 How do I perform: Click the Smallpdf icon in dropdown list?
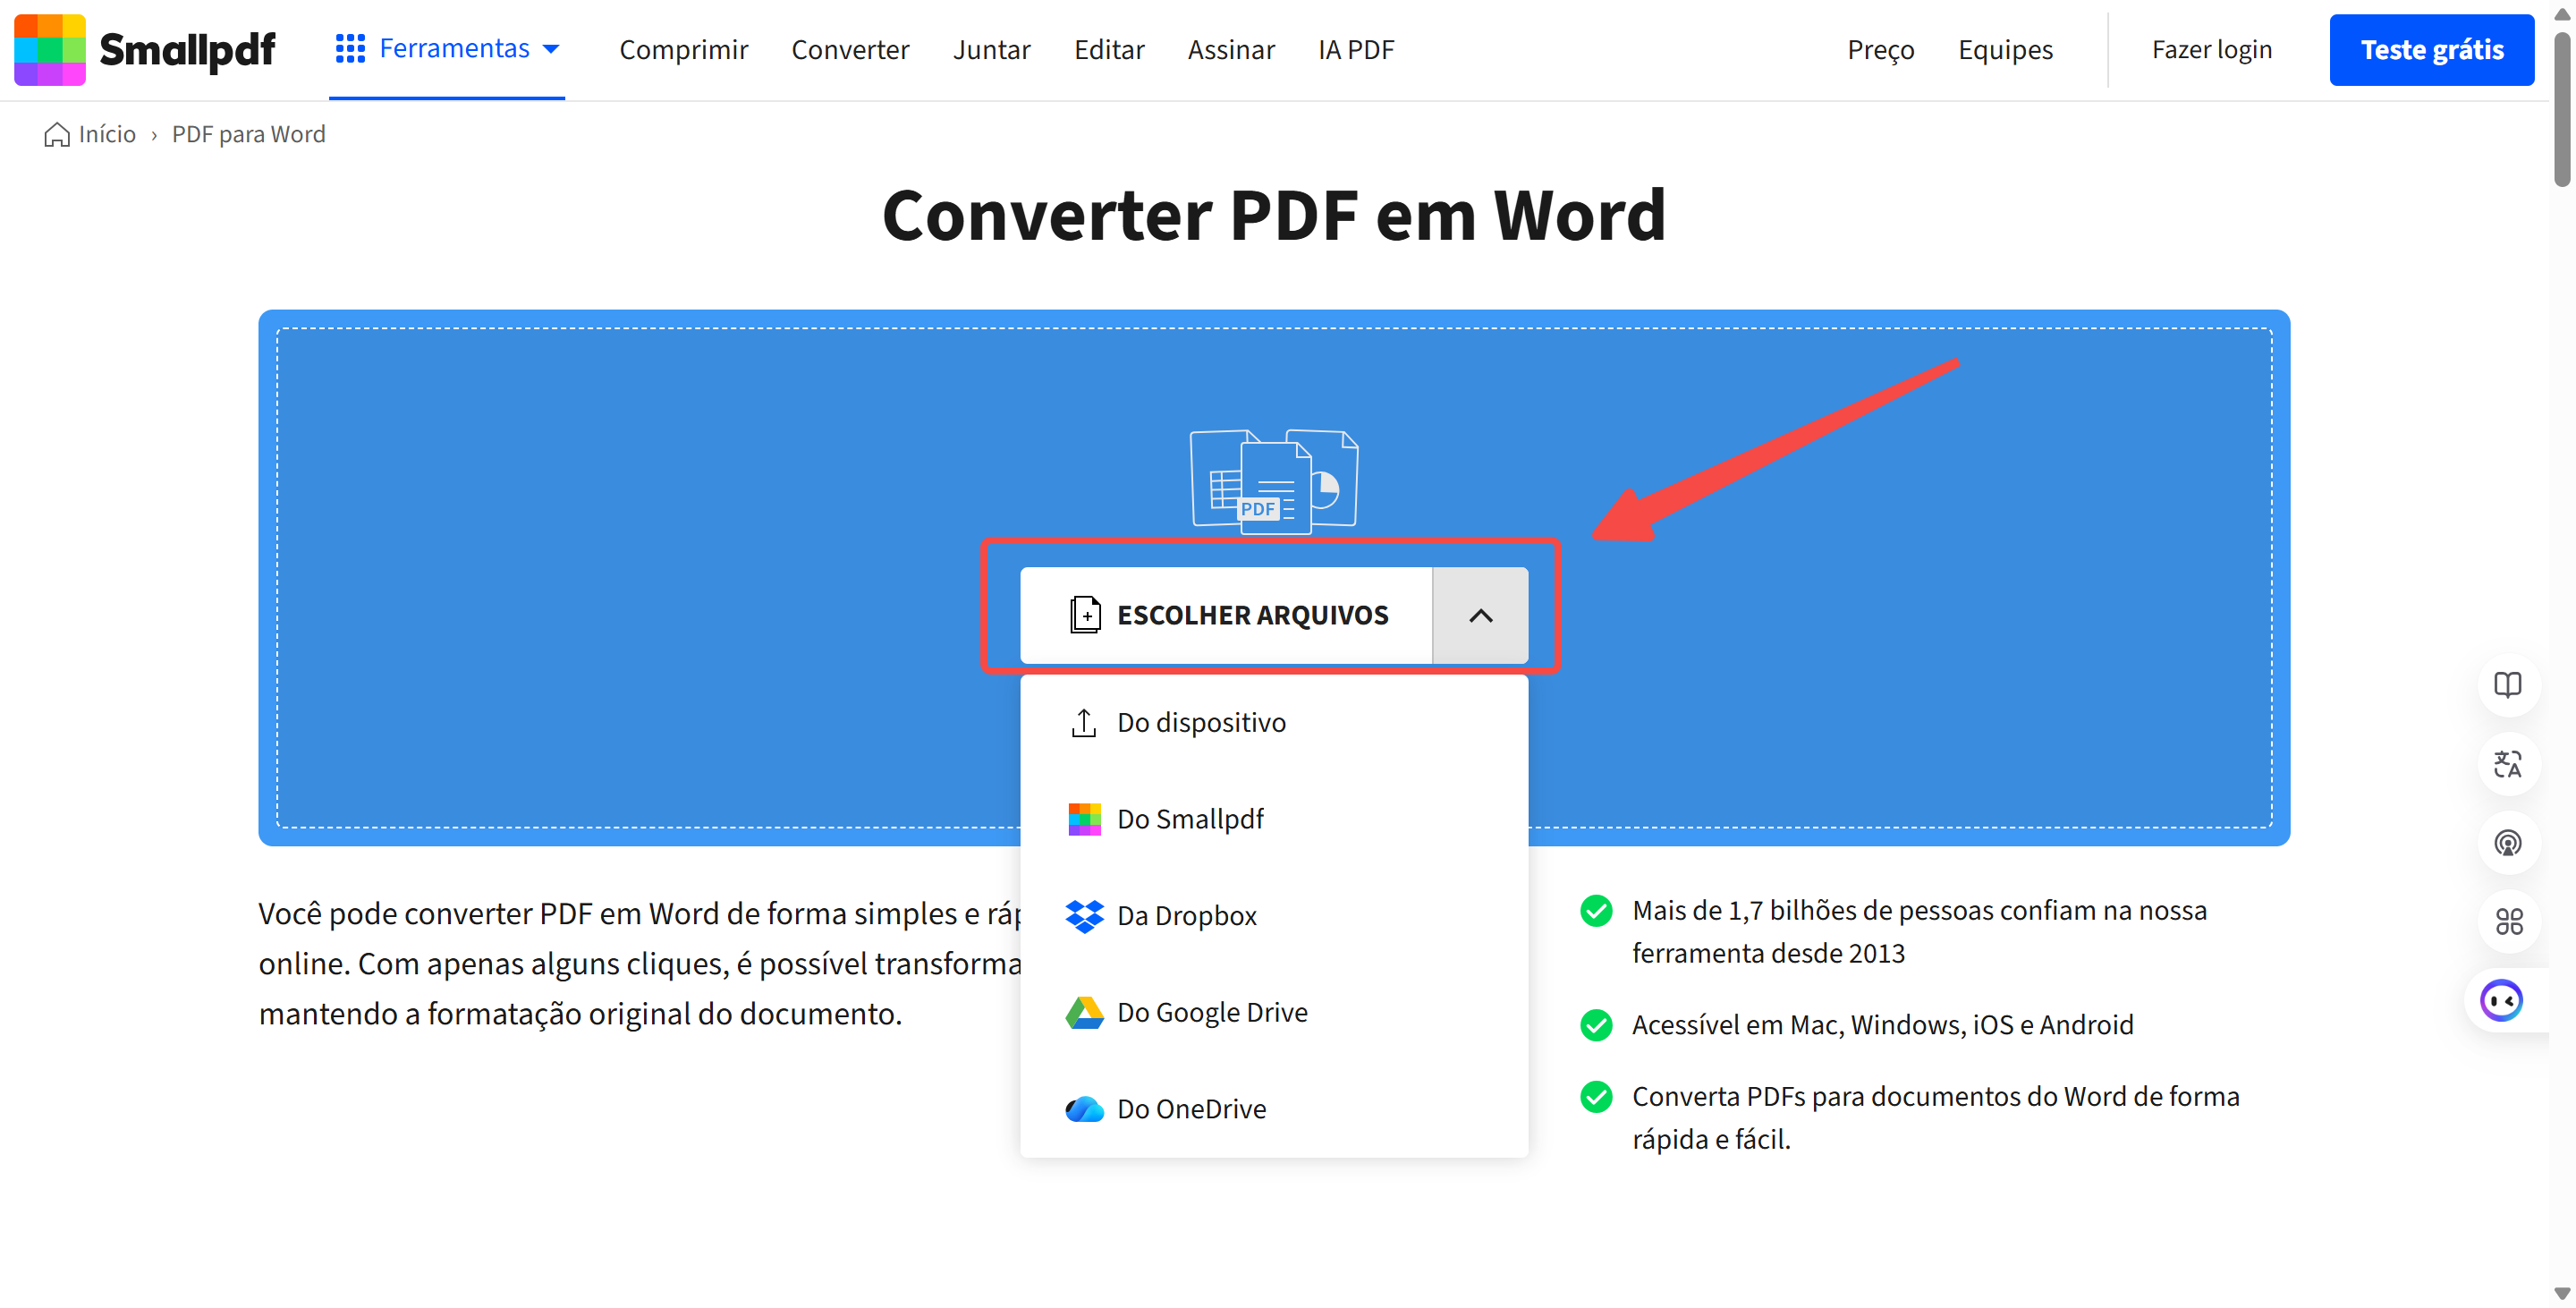1084,819
